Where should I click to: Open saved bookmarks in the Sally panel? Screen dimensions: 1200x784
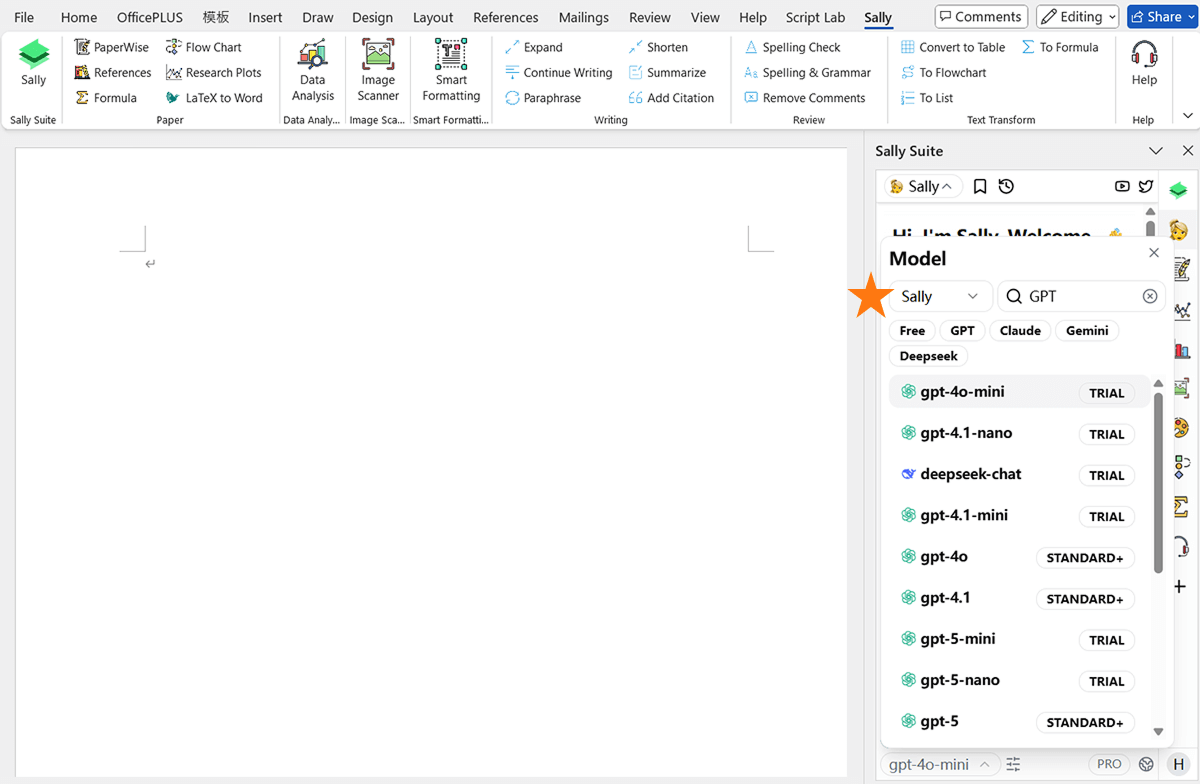(980, 186)
